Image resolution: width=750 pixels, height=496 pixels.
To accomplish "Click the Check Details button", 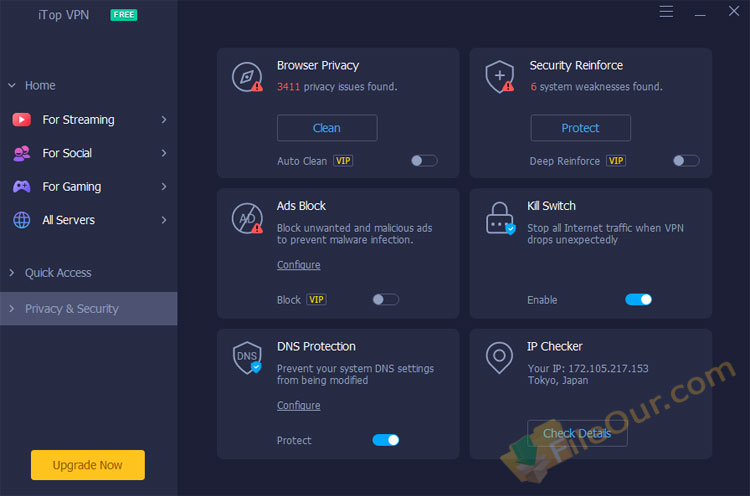I will pyautogui.click(x=577, y=433).
